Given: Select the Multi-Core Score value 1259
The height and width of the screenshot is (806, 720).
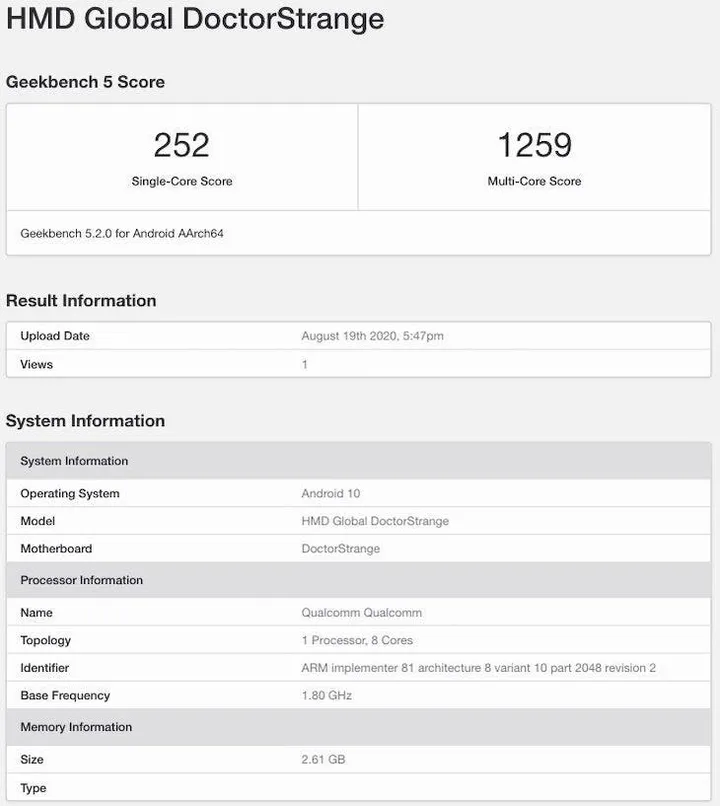Looking at the screenshot, I should (x=535, y=143).
